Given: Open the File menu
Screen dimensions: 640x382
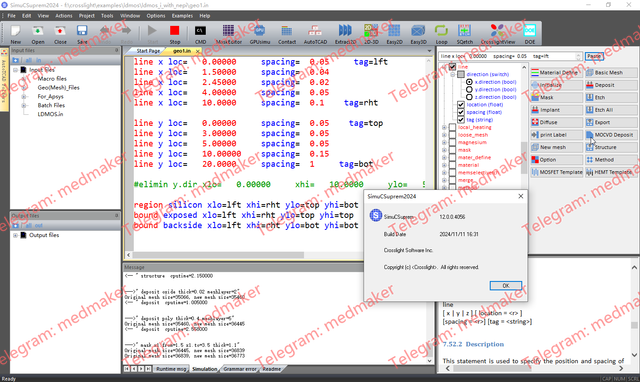Looking at the screenshot, I should (11, 16).
